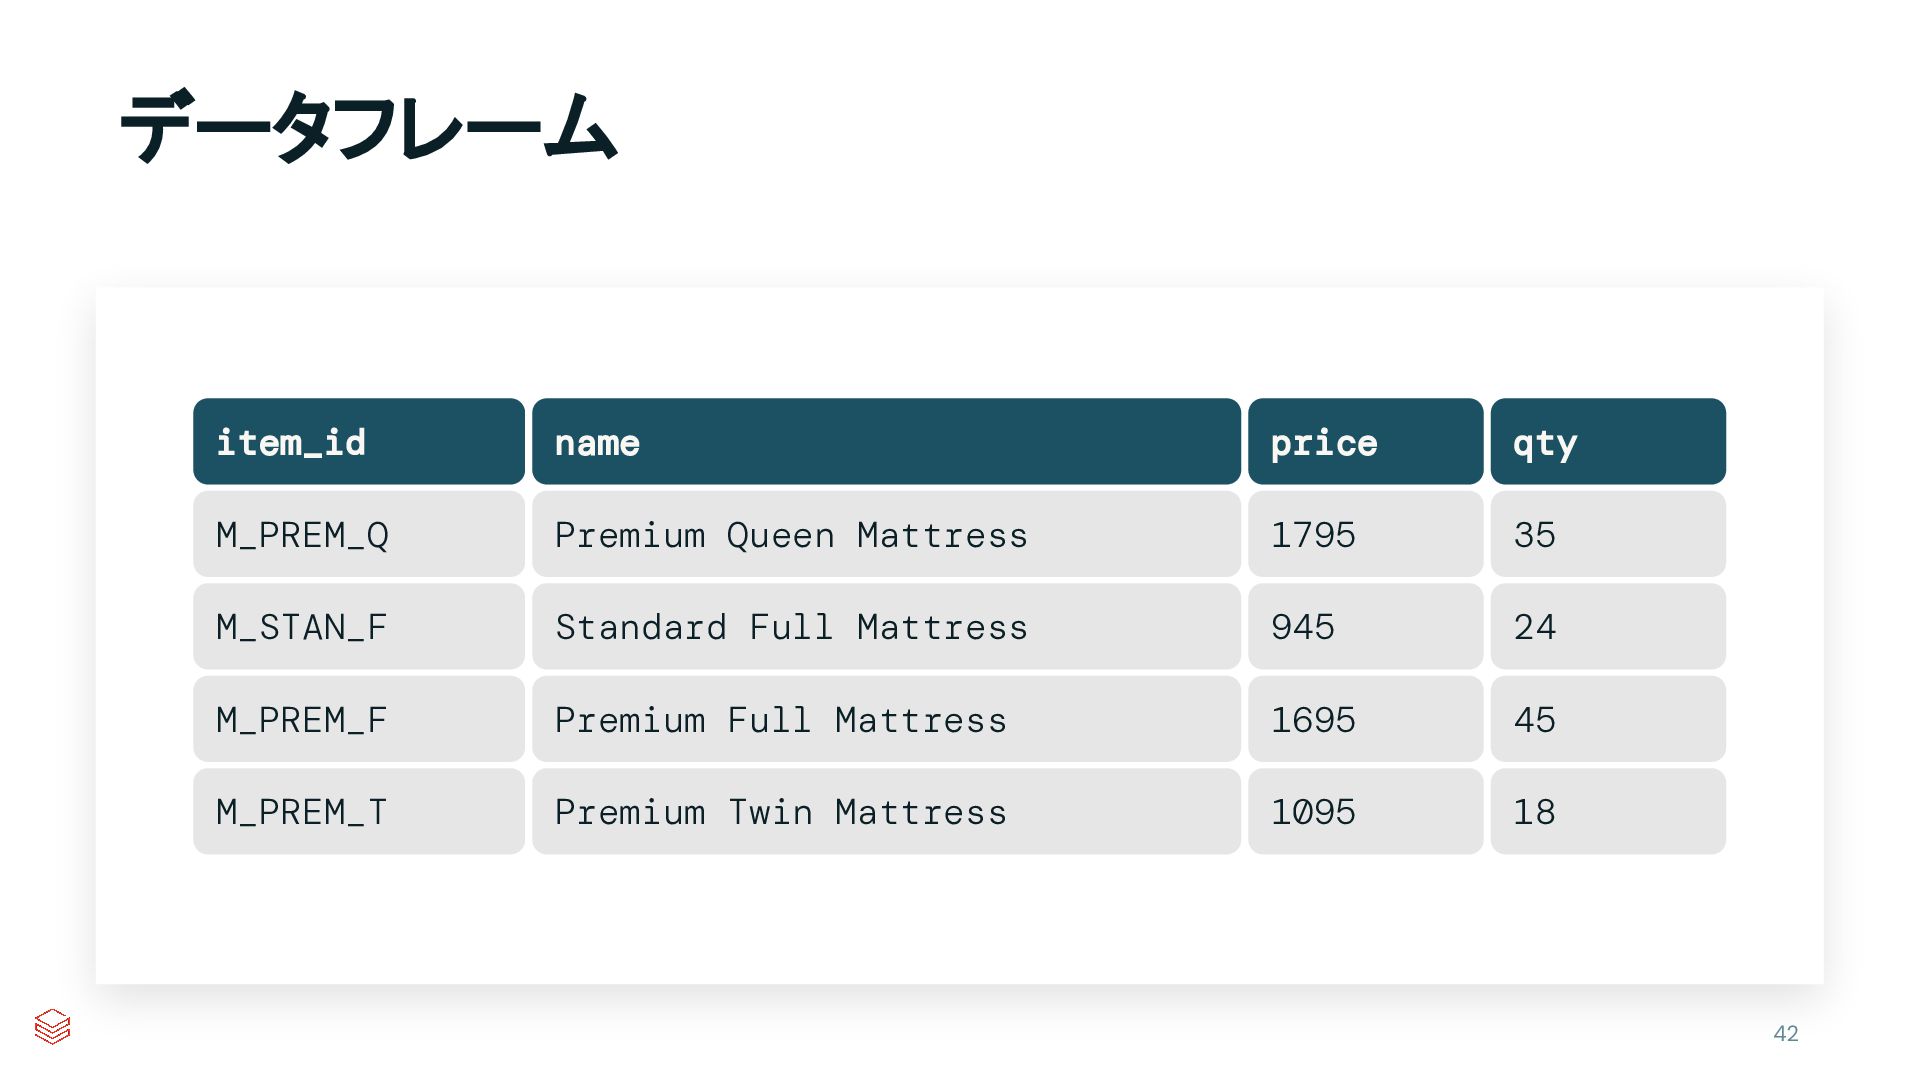The height and width of the screenshot is (1080, 1918).
Task: Click the Standard Full Mattress cell
Action: 885,627
